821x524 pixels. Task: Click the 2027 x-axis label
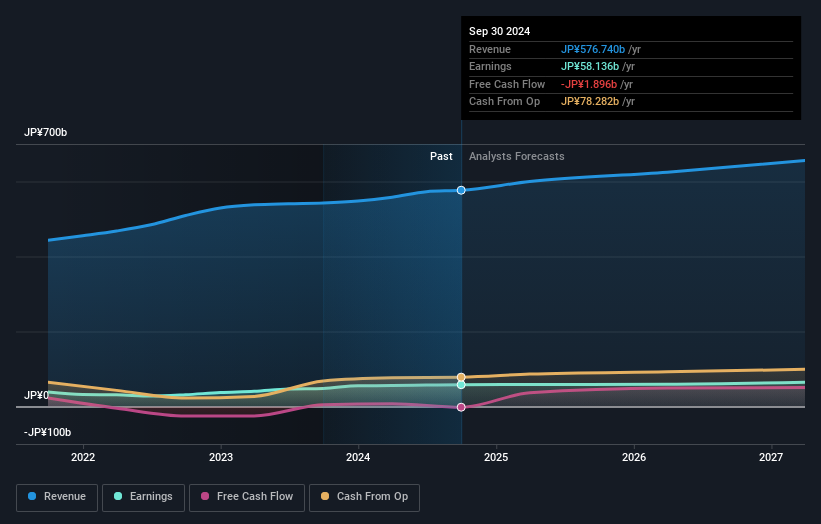(x=771, y=457)
